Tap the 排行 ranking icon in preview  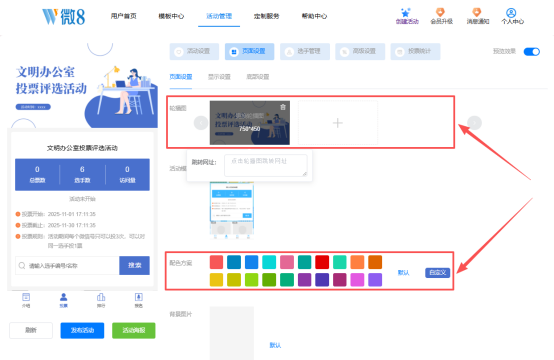101,297
